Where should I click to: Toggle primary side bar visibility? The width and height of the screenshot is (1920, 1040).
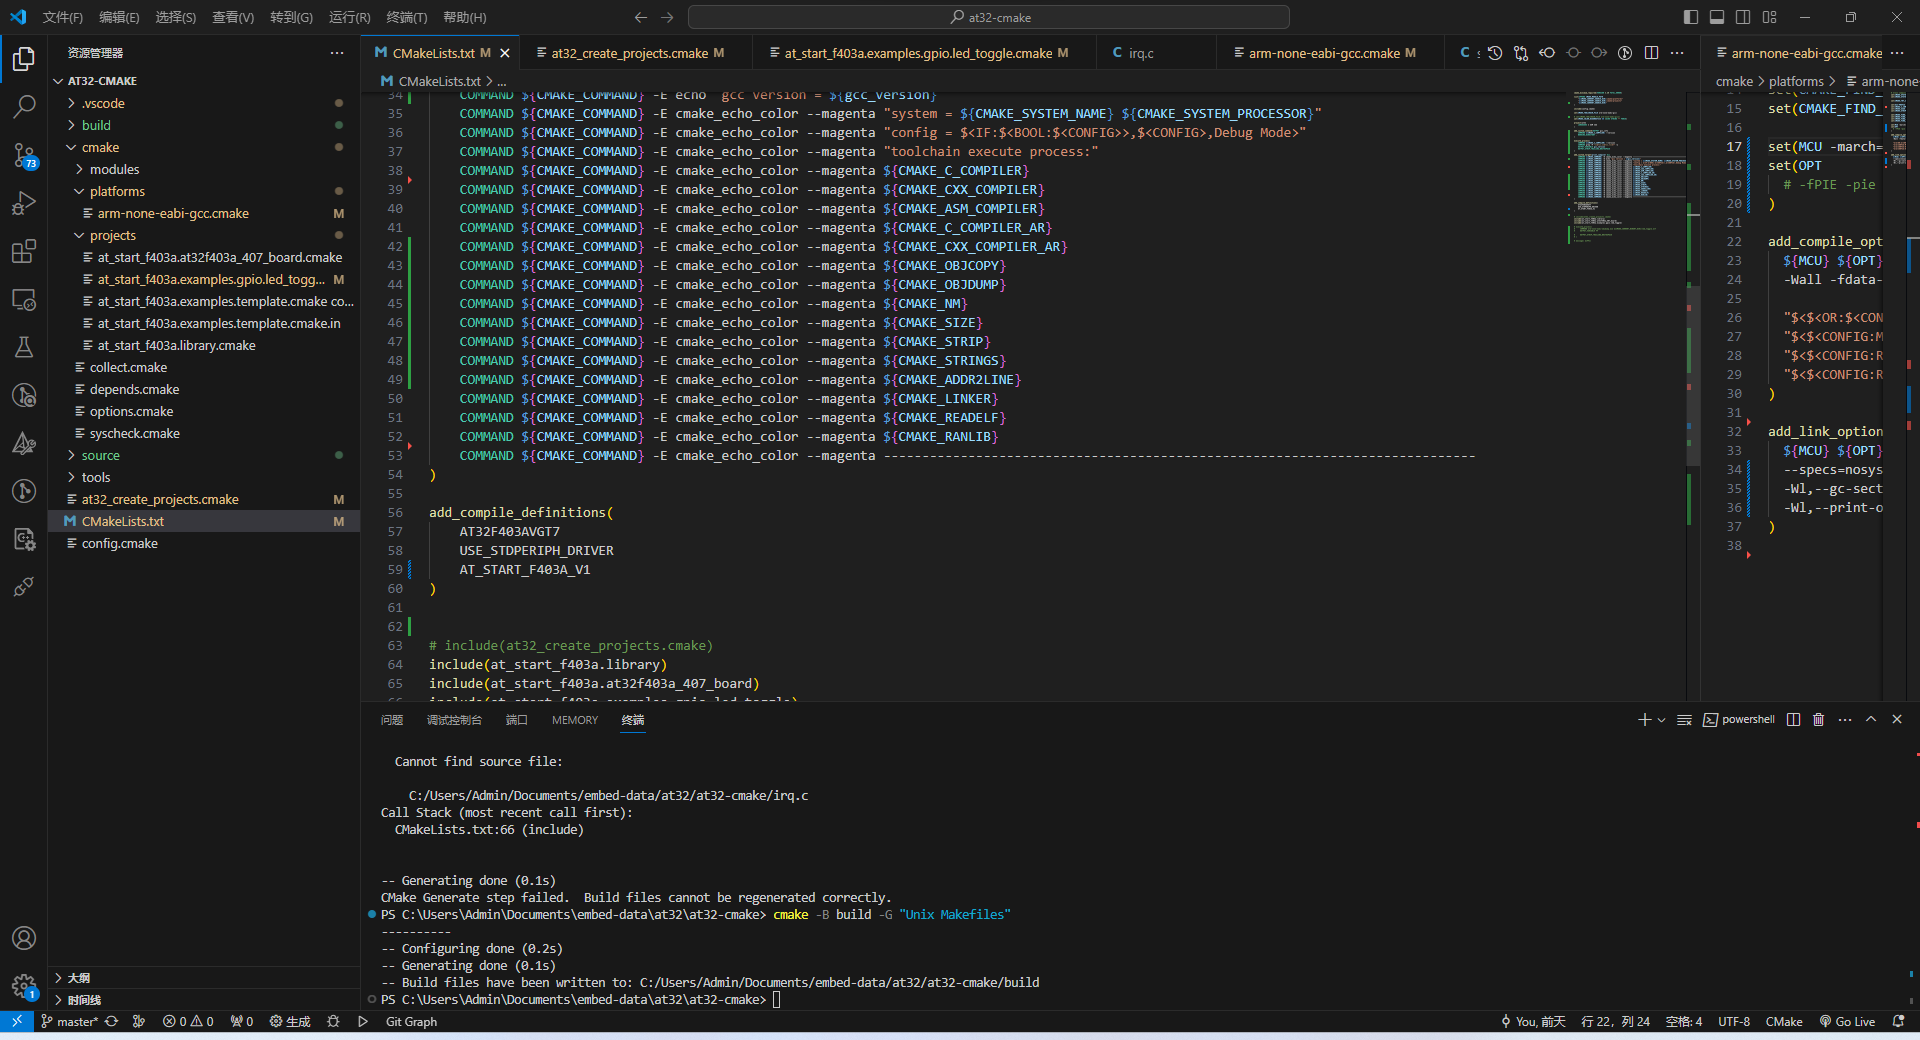(x=1691, y=17)
